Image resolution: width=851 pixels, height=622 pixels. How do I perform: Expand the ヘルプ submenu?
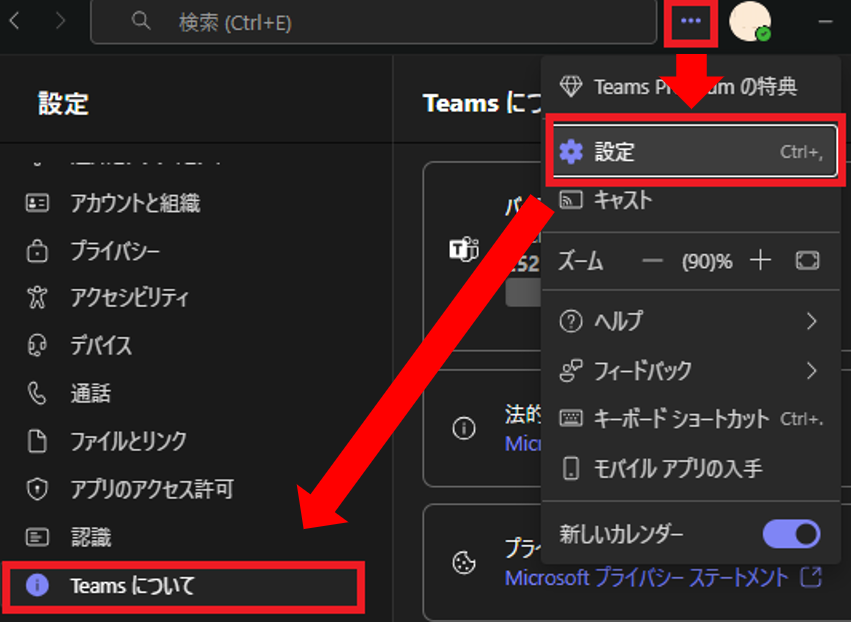[x=690, y=321]
